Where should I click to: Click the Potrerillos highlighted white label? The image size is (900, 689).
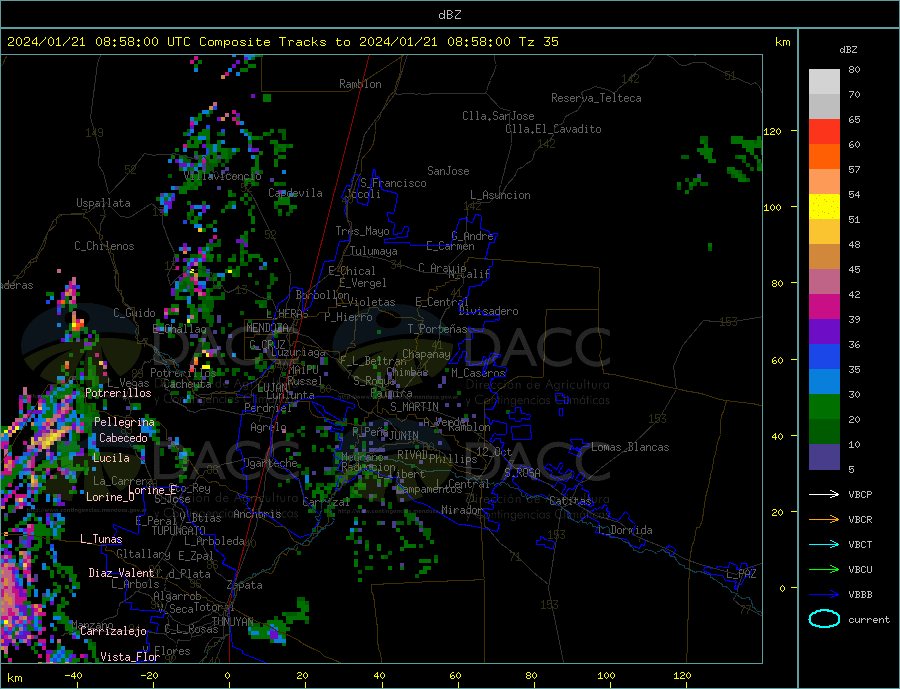[x=118, y=393]
